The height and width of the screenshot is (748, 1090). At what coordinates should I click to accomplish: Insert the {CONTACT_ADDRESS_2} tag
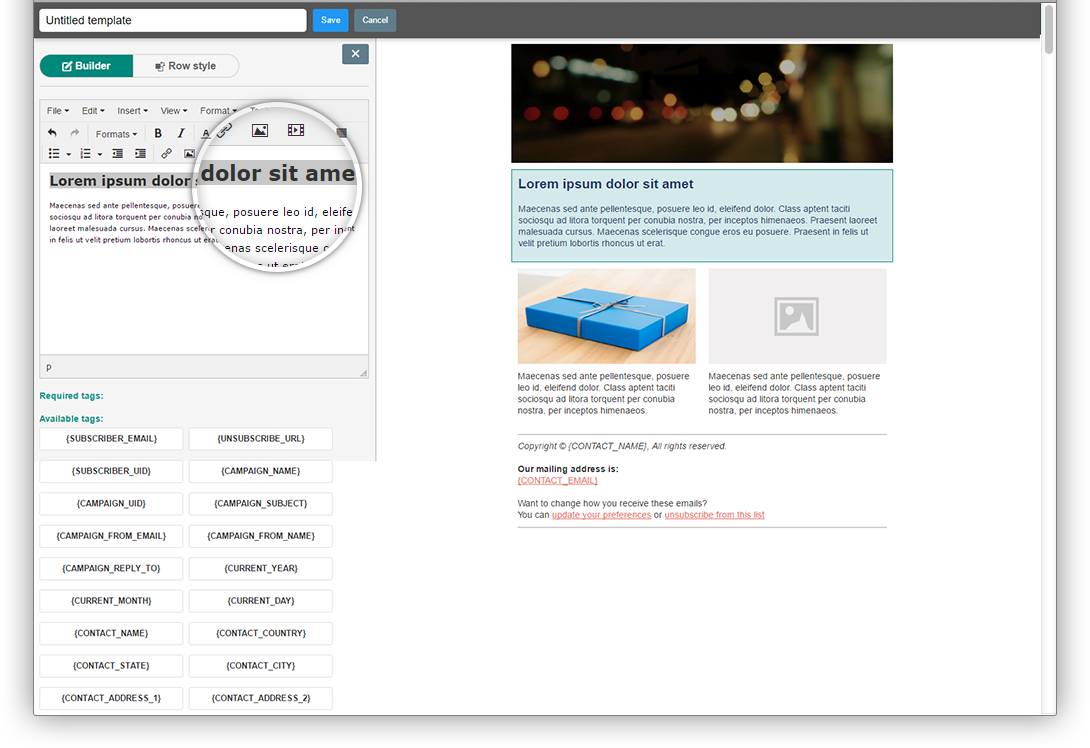(261, 698)
